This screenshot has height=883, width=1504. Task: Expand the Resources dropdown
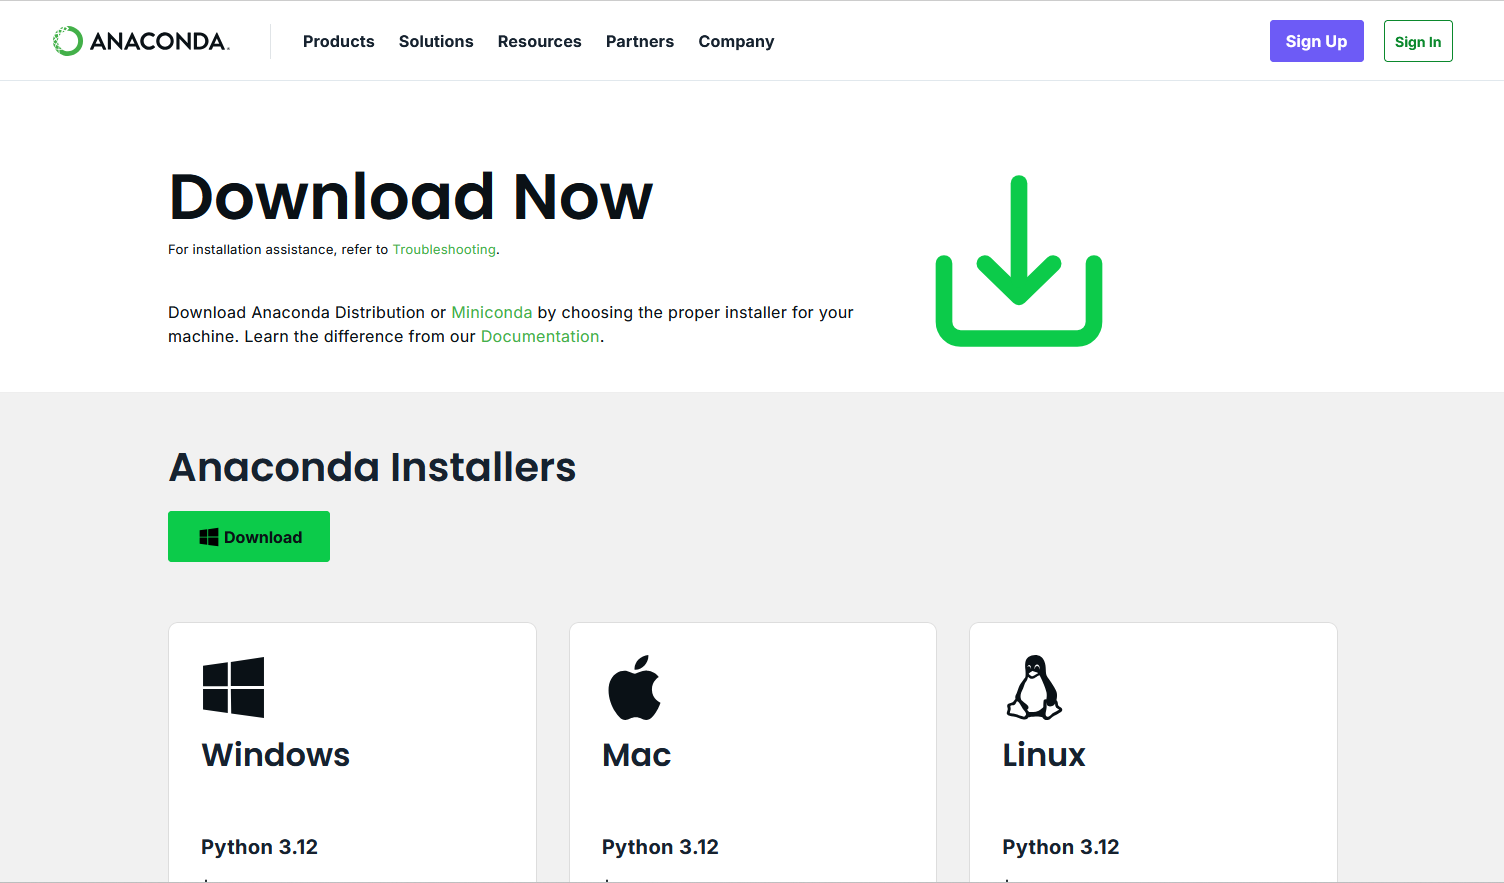(x=539, y=41)
